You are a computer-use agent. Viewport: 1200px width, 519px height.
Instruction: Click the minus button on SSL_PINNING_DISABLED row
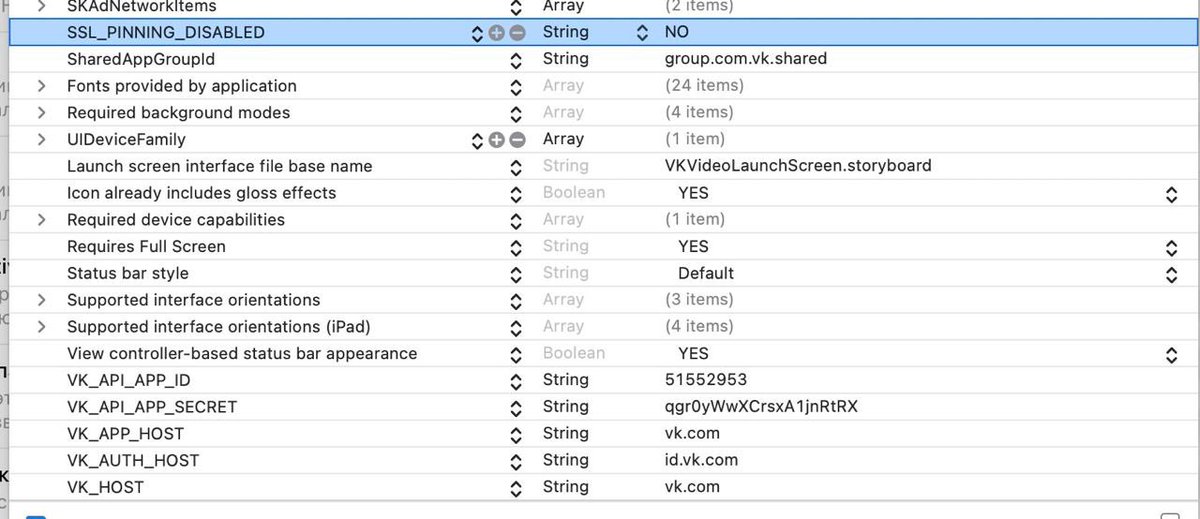tap(517, 33)
